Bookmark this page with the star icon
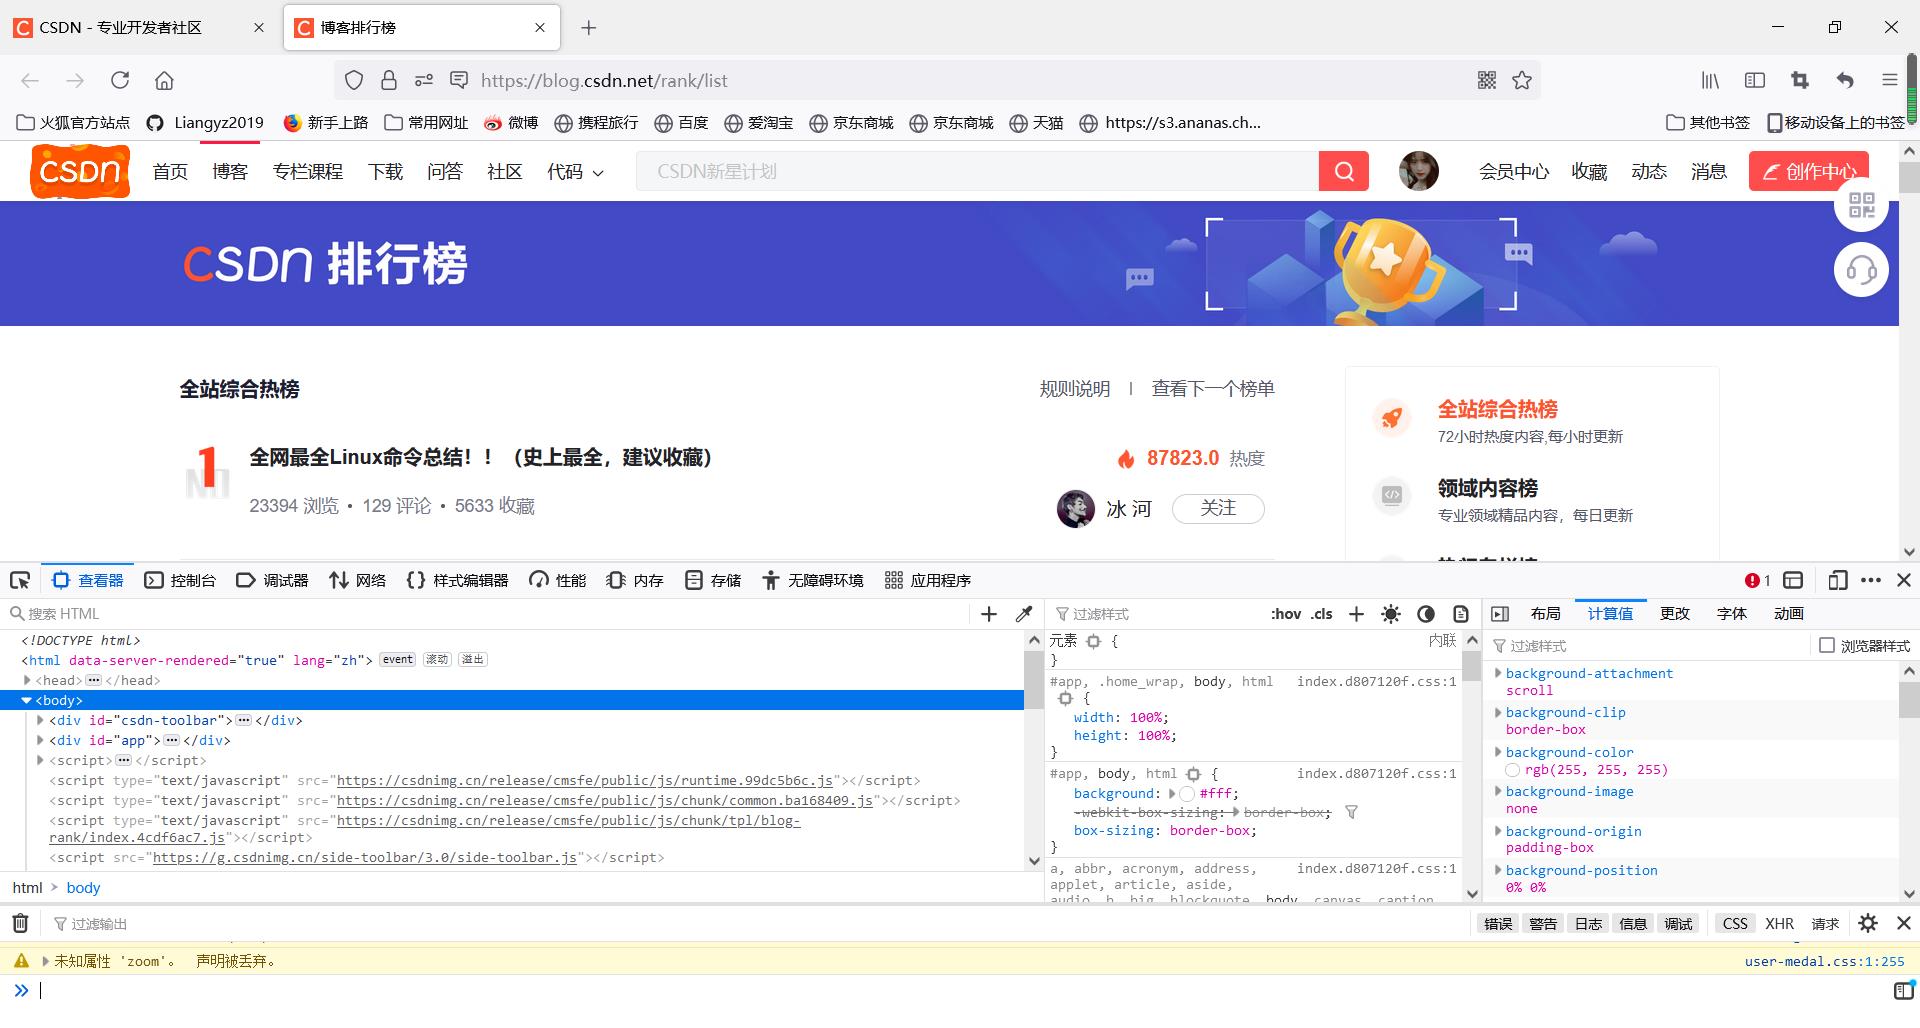 [1522, 80]
